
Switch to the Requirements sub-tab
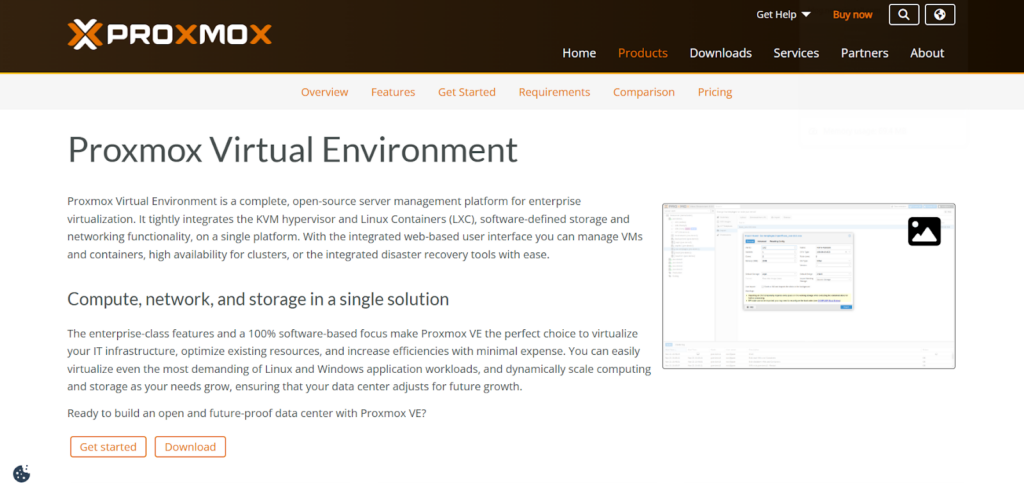554,92
